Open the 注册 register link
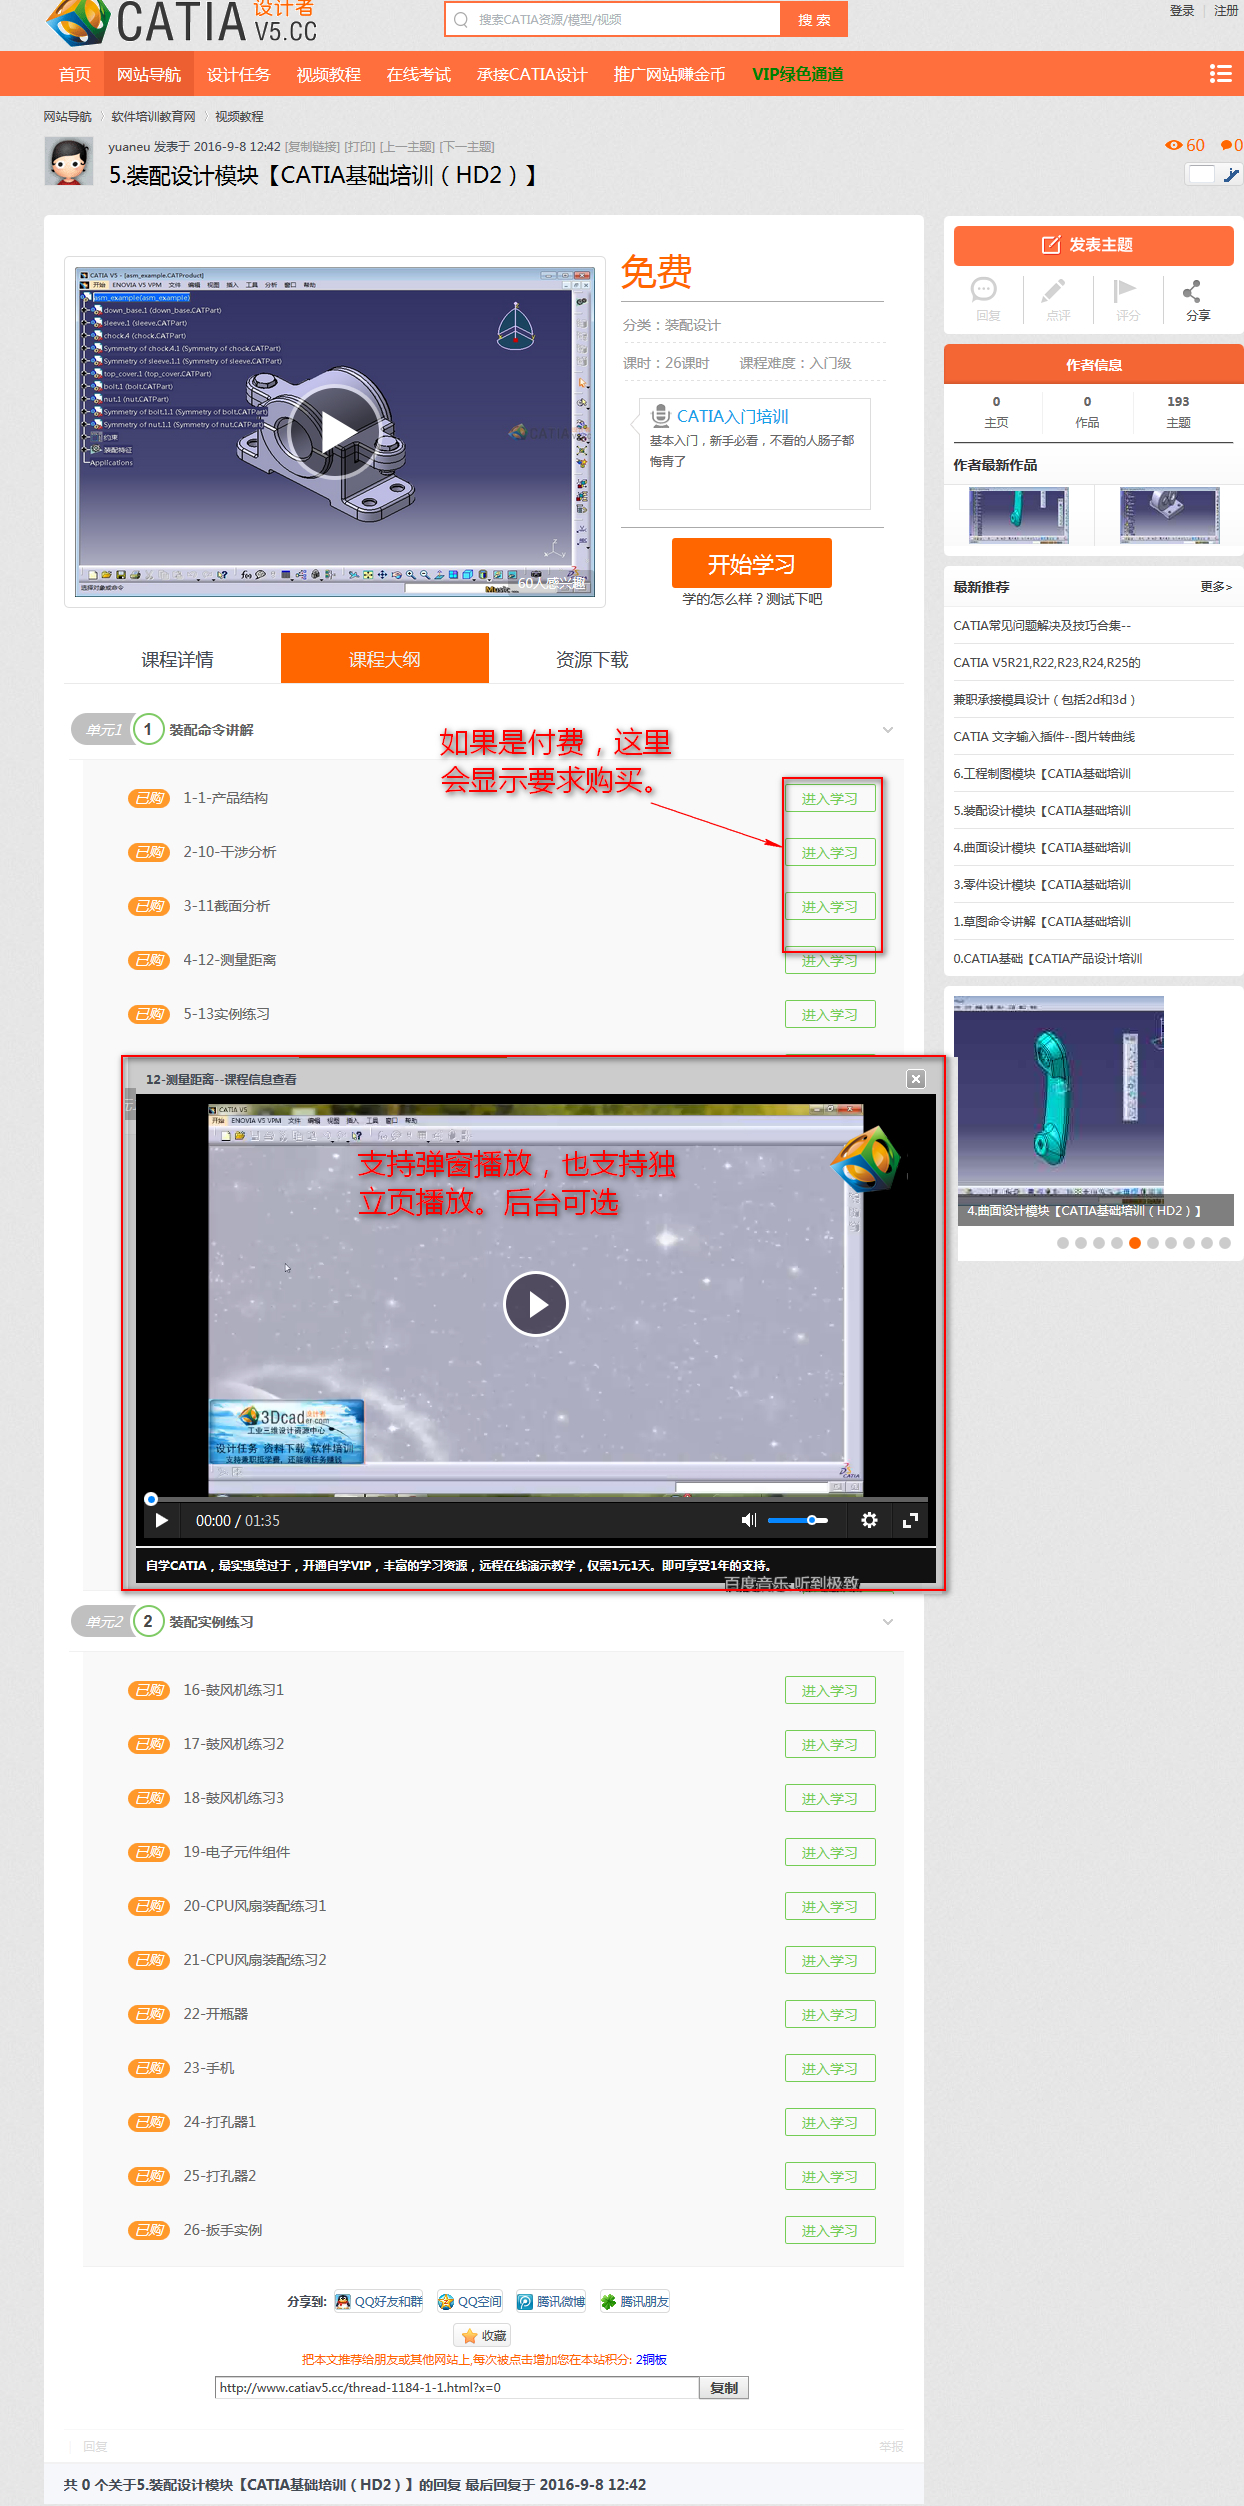This screenshot has width=1244, height=2506. tap(1226, 11)
